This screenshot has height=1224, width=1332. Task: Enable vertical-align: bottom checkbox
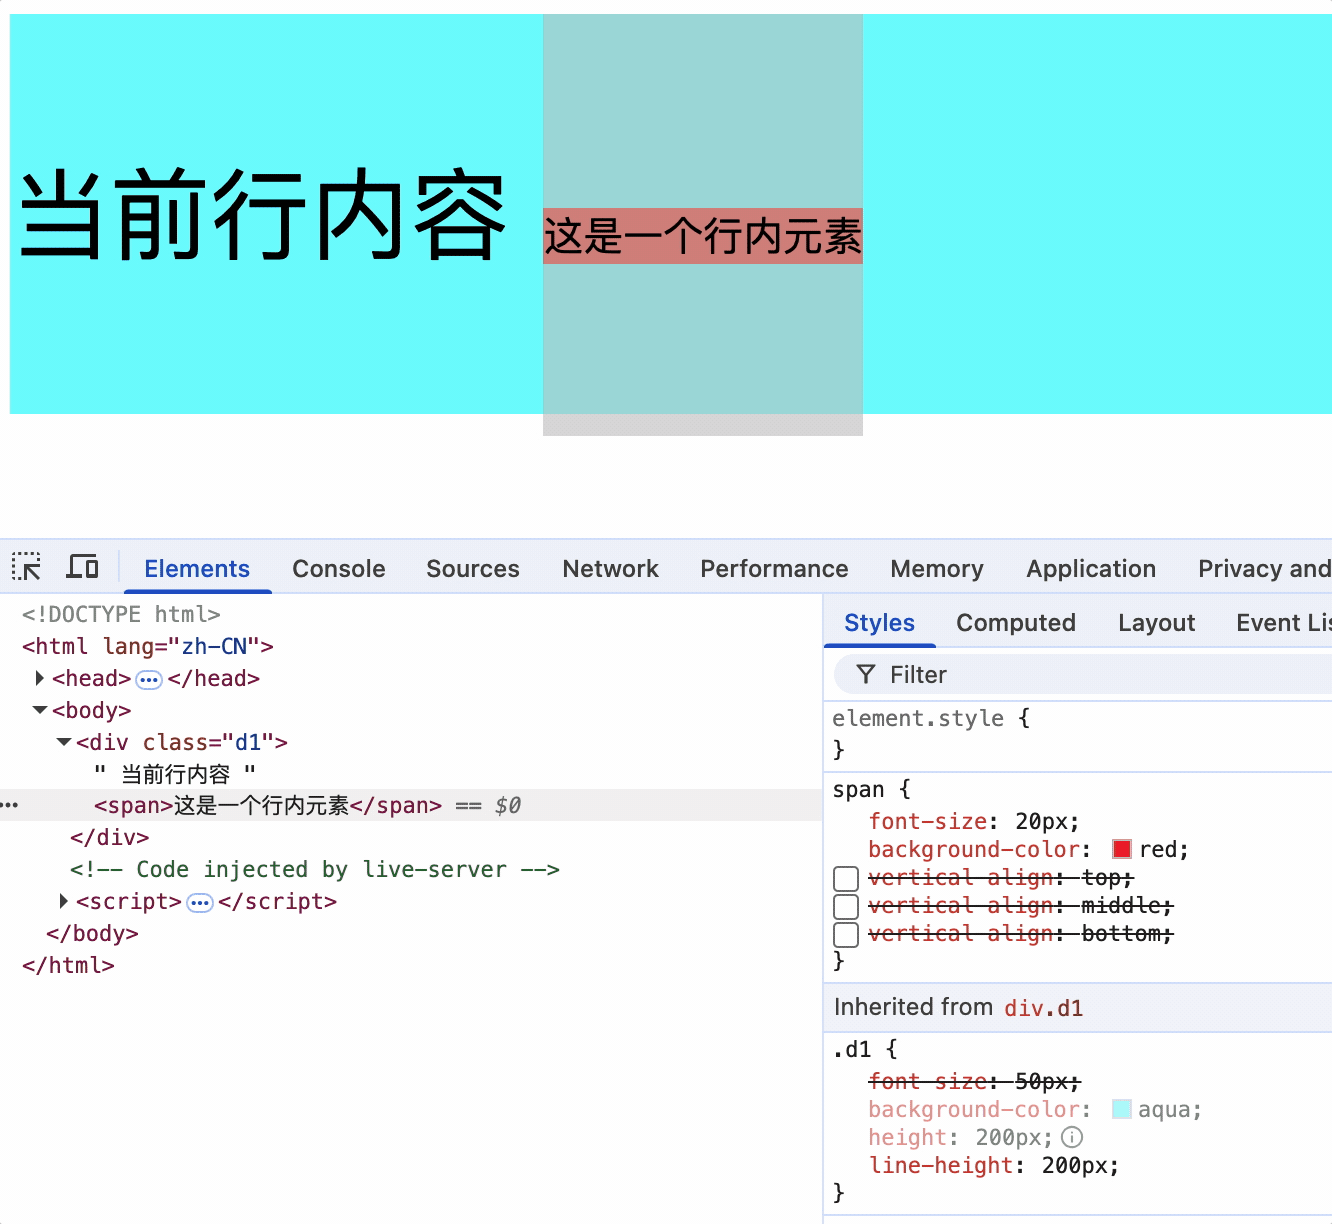846,934
